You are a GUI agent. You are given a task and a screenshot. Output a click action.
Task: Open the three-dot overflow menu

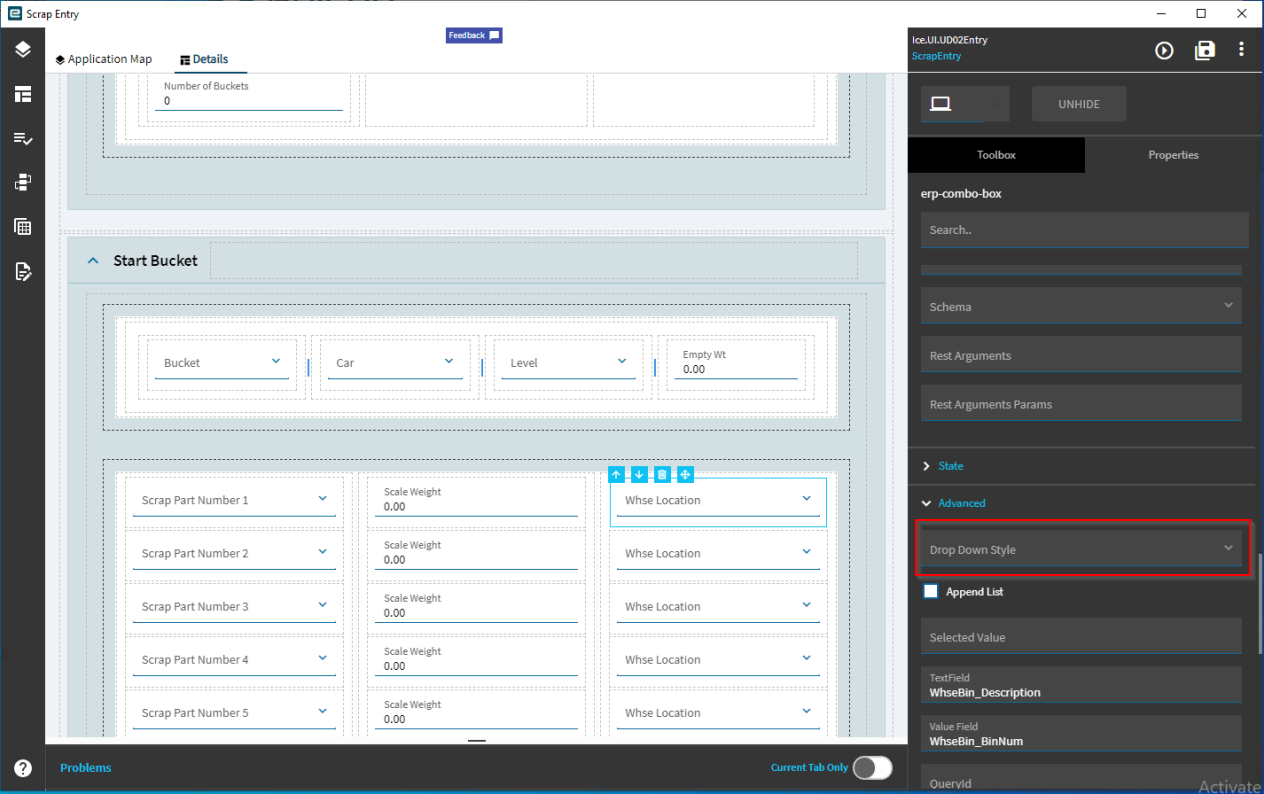pos(1241,50)
